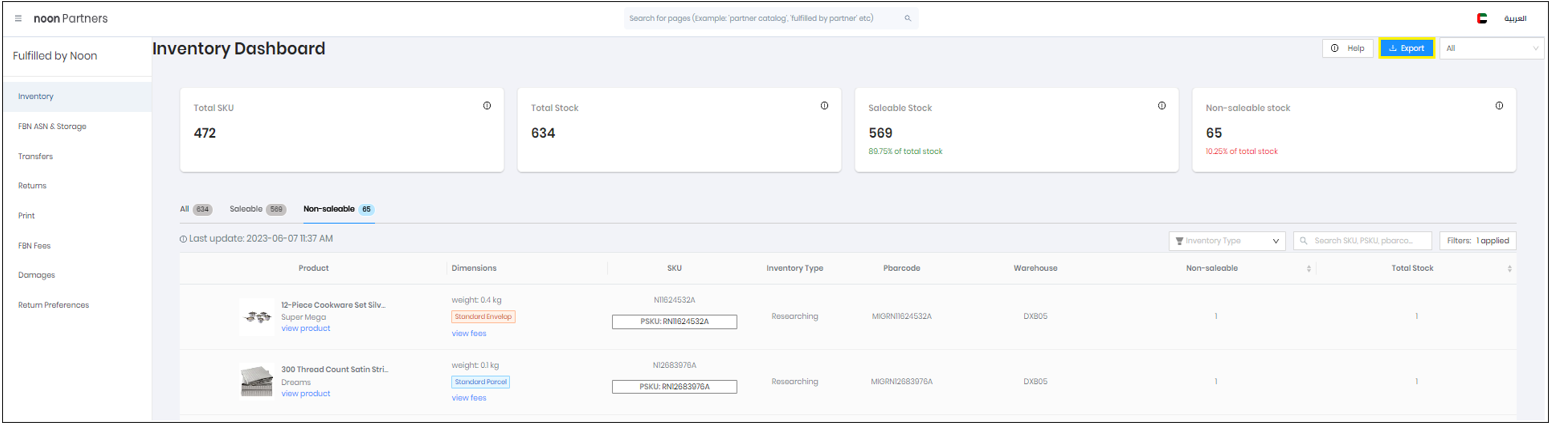
Task: Click SKU N12683976A text
Action: coord(674,365)
